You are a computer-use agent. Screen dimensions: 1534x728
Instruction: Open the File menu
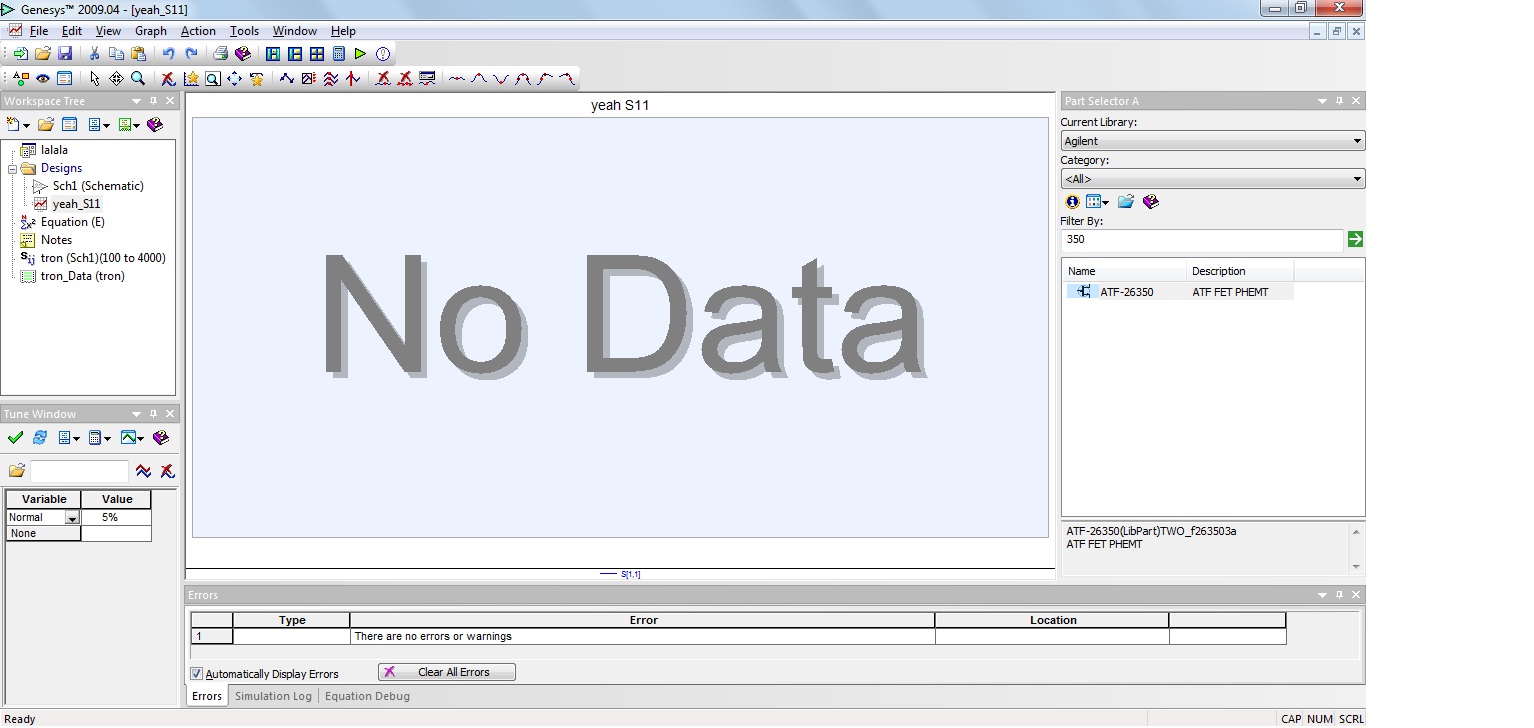[39, 31]
